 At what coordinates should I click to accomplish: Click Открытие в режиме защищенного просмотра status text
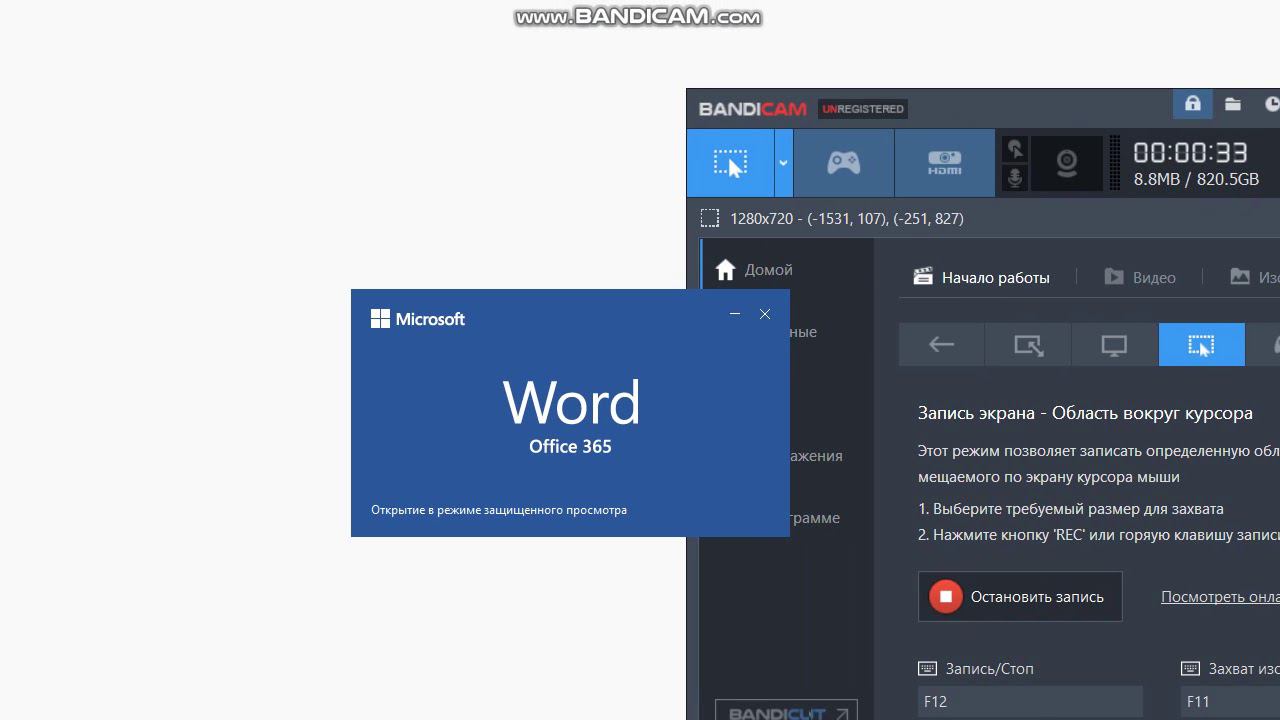[x=499, y=510]
